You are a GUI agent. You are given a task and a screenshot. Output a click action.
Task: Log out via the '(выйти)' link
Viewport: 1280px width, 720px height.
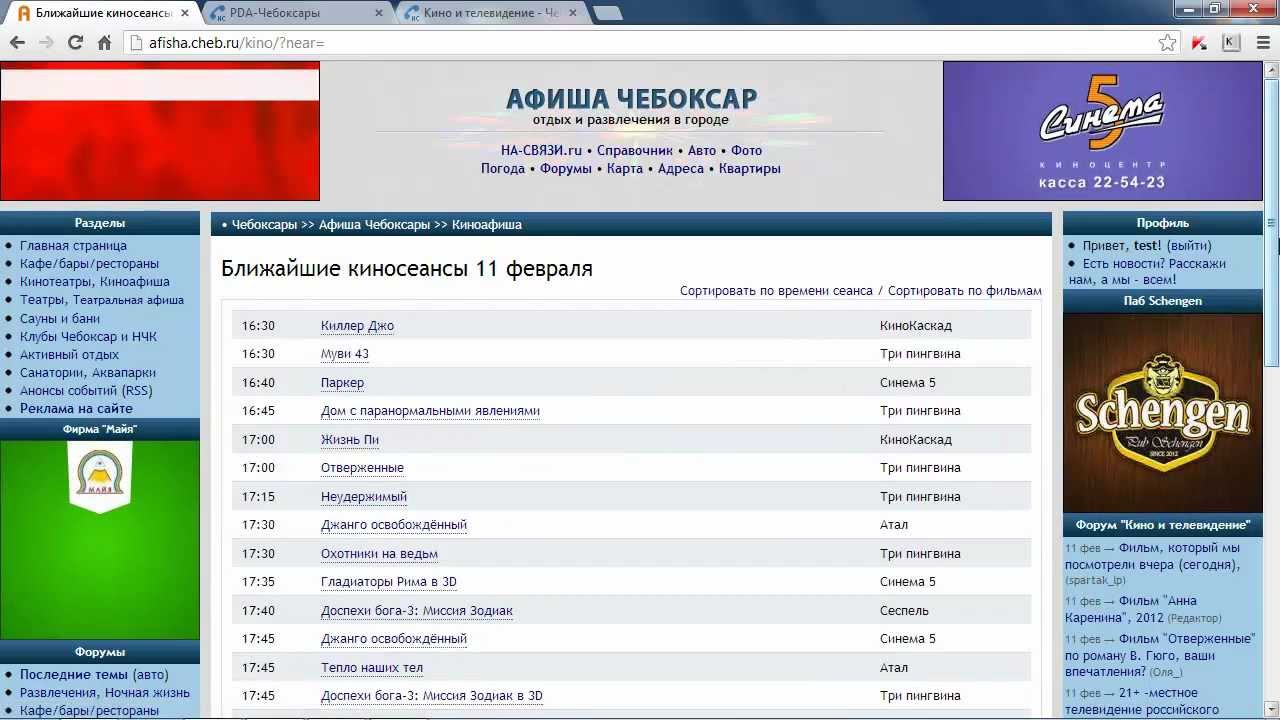1188,246
